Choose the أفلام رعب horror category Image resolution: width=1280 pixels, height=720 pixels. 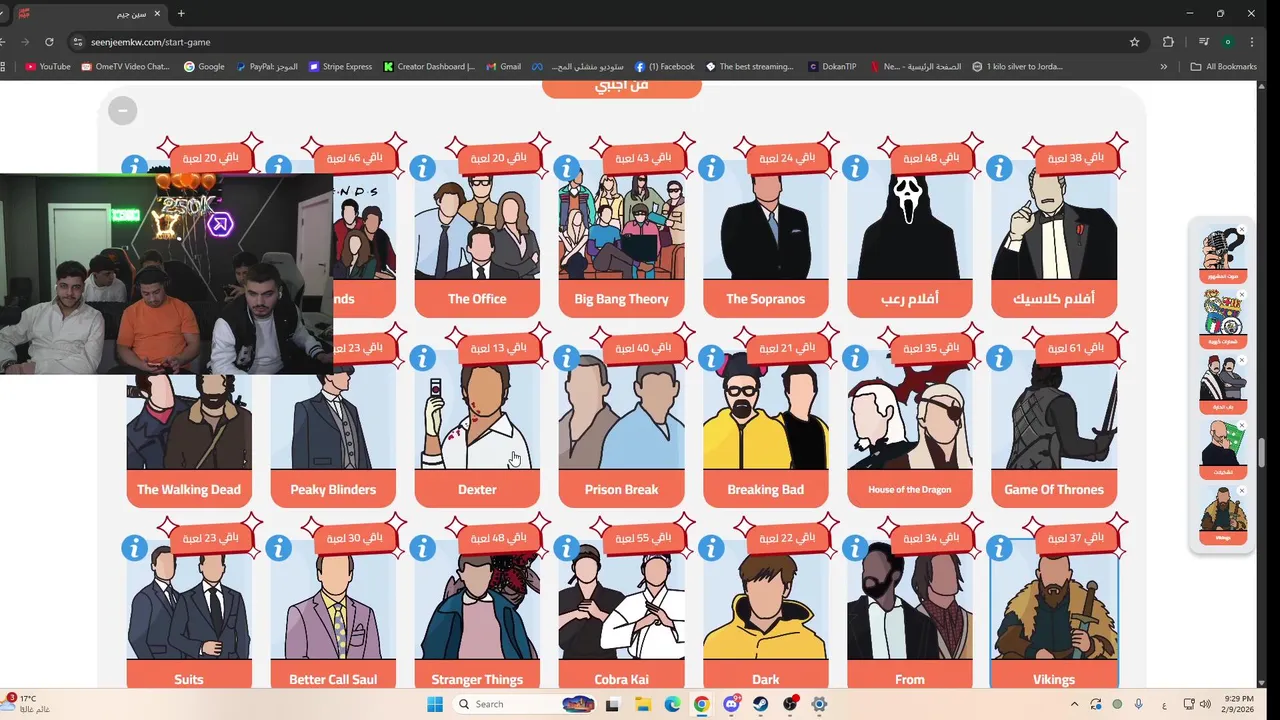909,238
